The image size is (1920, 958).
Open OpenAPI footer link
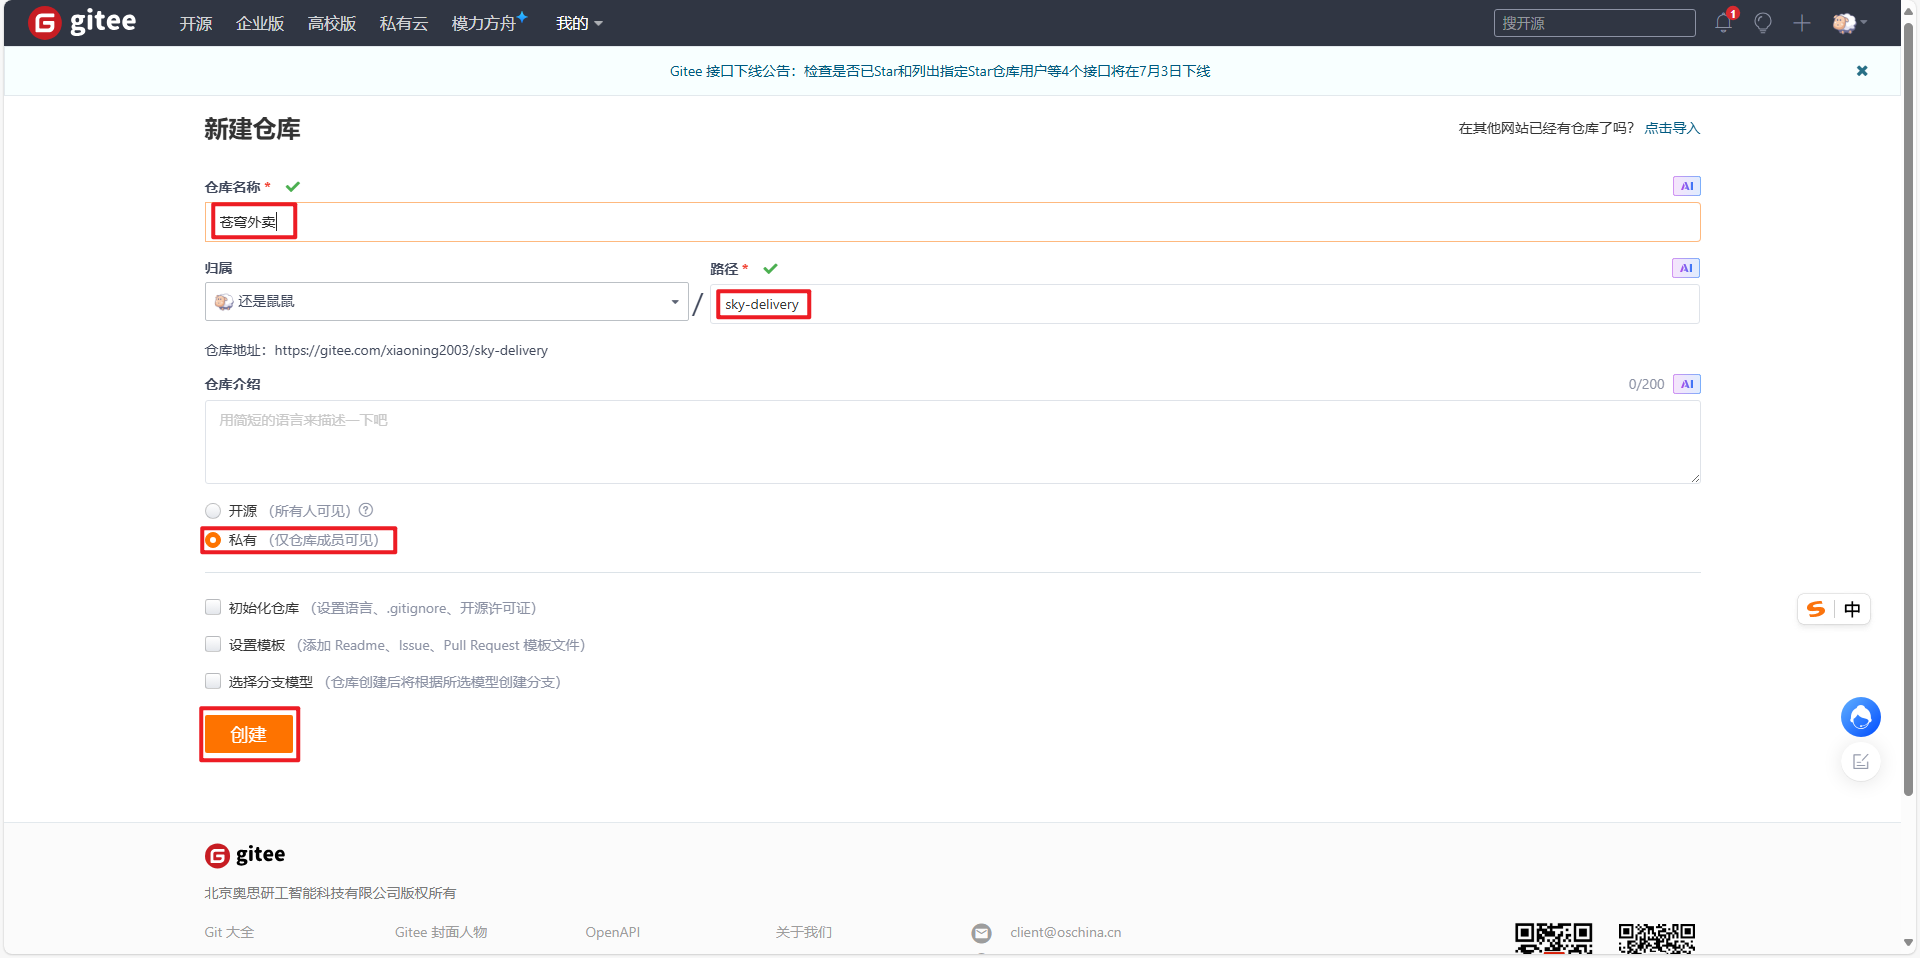(x=613, y=932)
